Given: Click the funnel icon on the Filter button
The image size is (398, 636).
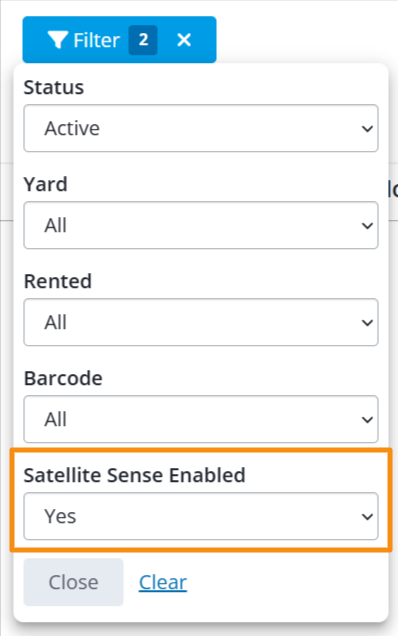Looking at the screenshot, I should point(57,40).
